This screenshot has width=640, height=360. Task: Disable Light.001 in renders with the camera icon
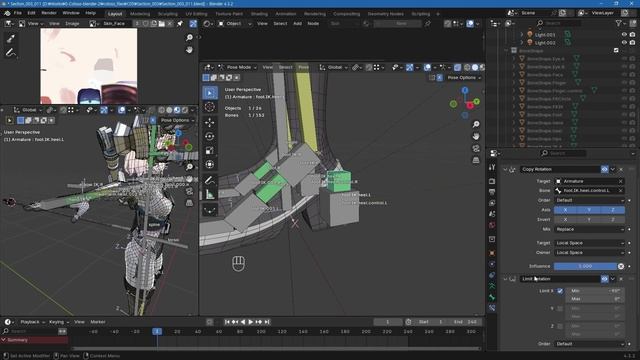coord(632,35)
